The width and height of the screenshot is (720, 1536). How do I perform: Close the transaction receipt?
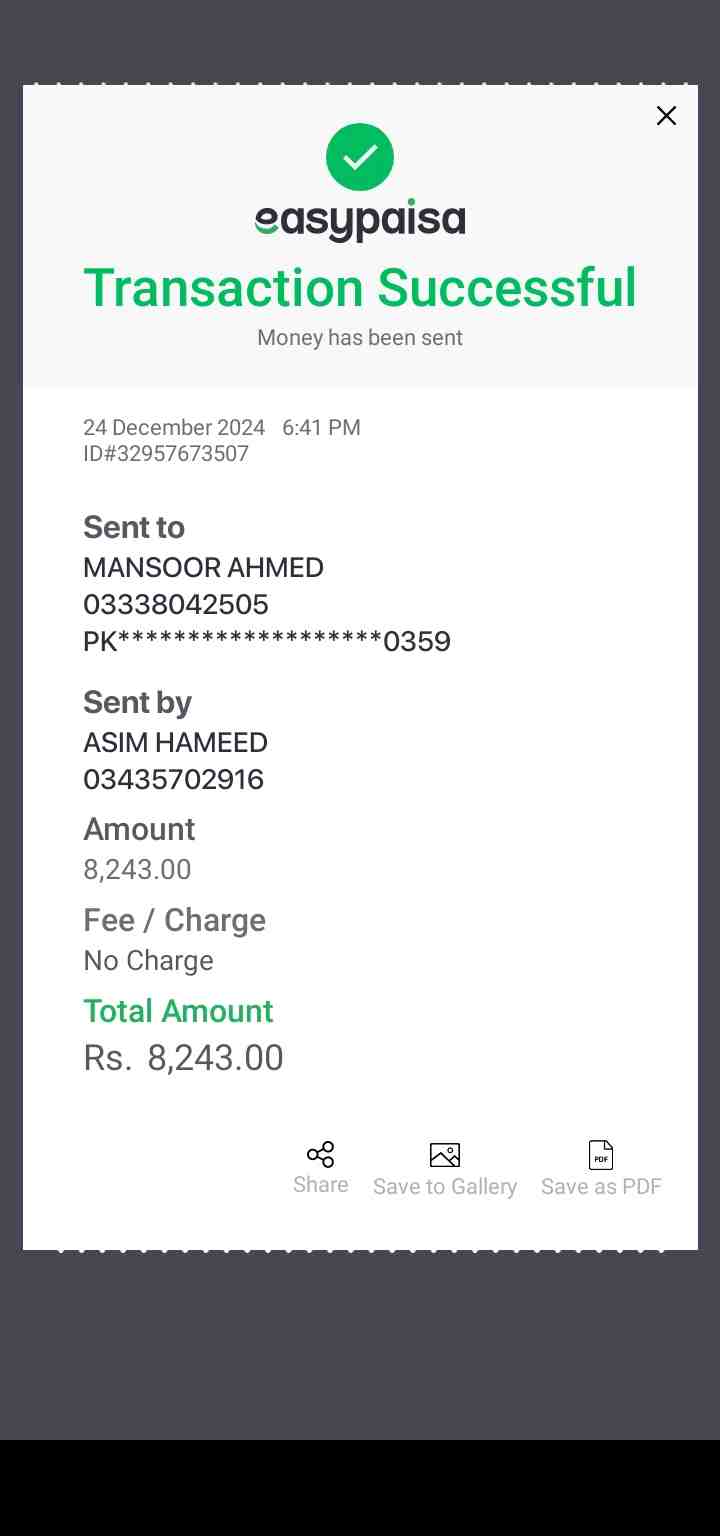click(x=666, y=116)
